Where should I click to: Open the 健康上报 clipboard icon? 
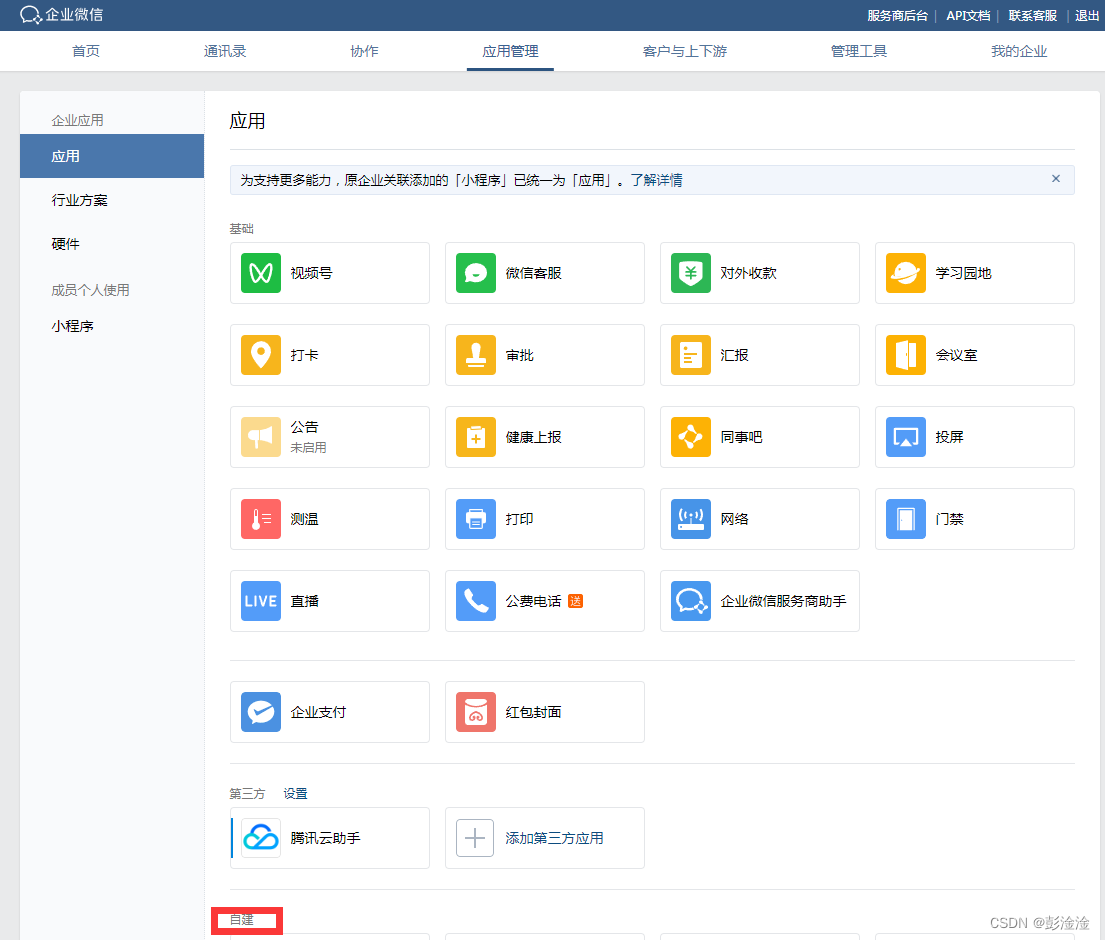coord(476,437)
